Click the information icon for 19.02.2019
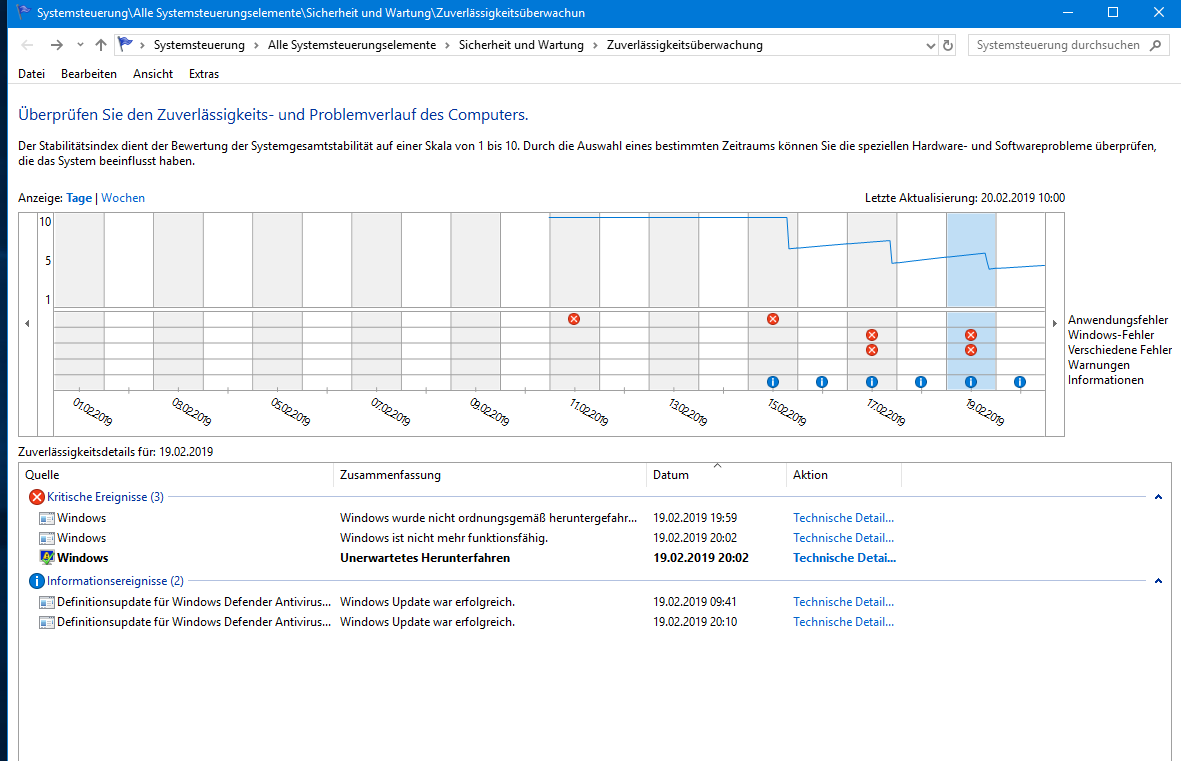 point(971,382)
